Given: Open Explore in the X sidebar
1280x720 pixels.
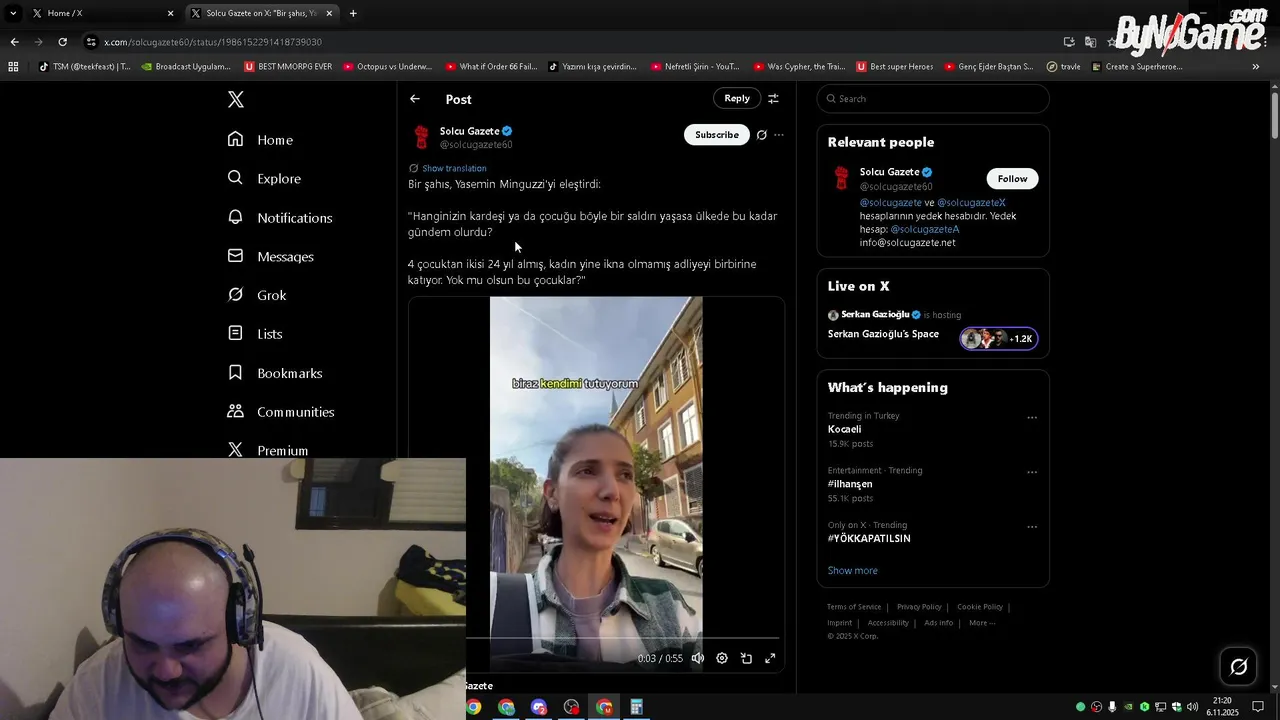Looking at the screenshot, I should [264, 179].
